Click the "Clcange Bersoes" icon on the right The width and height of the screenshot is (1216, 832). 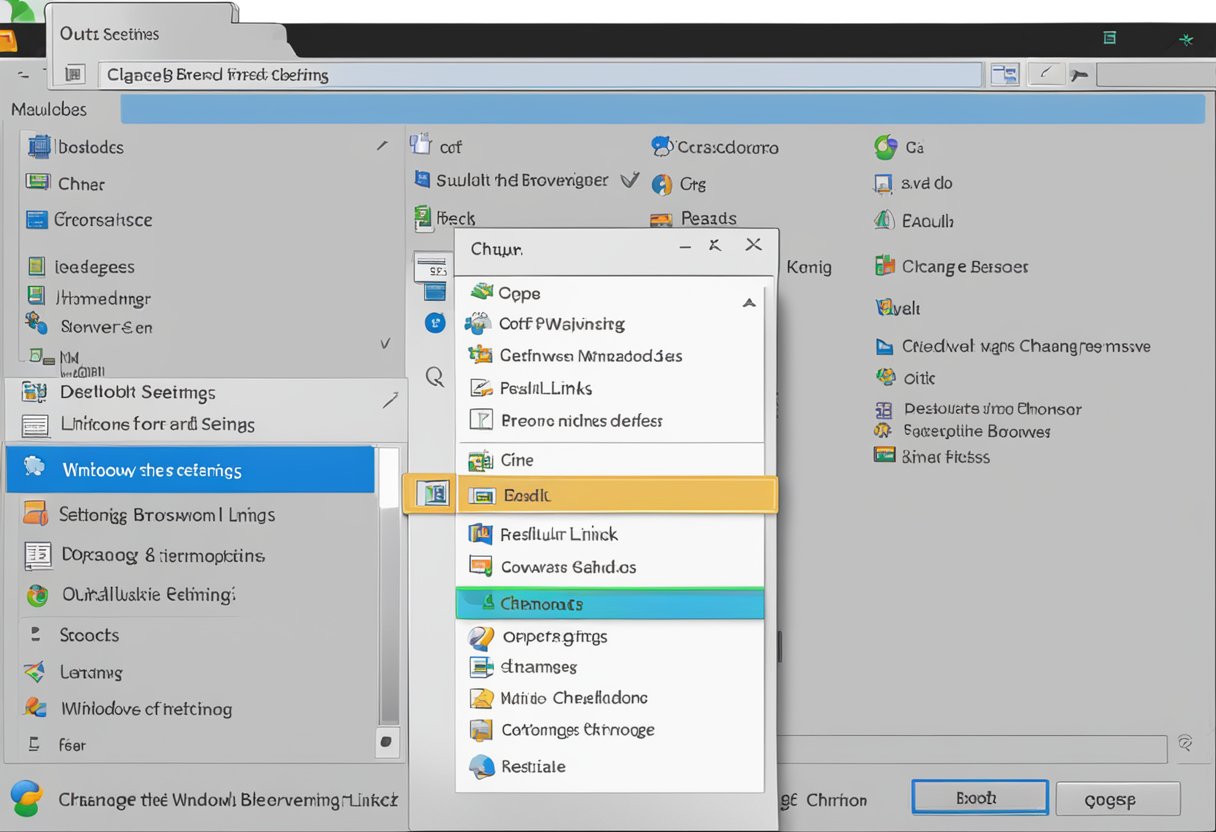pos(885,266)
